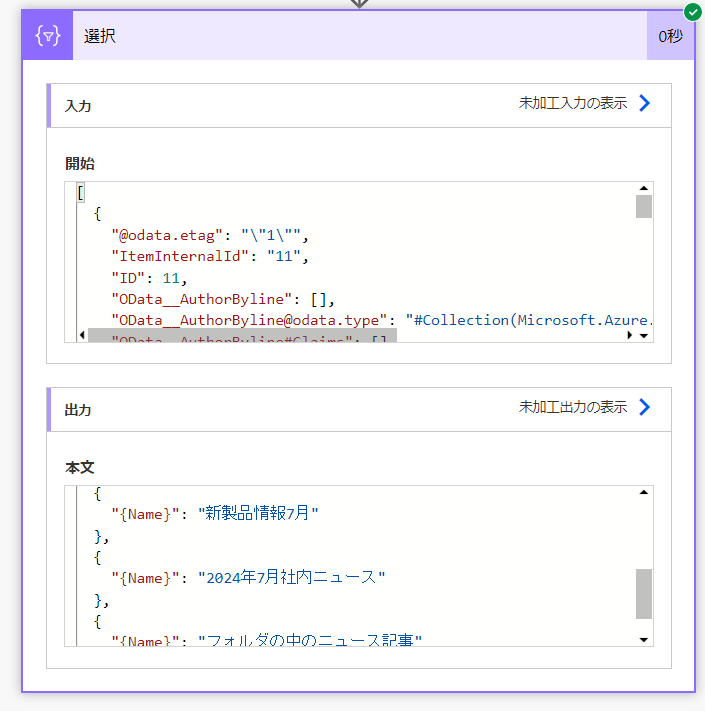This screenshot has height=711, width=705.
Task: Click scroll-up arrow in the 本文 box
Action: [x=643, y=492]
